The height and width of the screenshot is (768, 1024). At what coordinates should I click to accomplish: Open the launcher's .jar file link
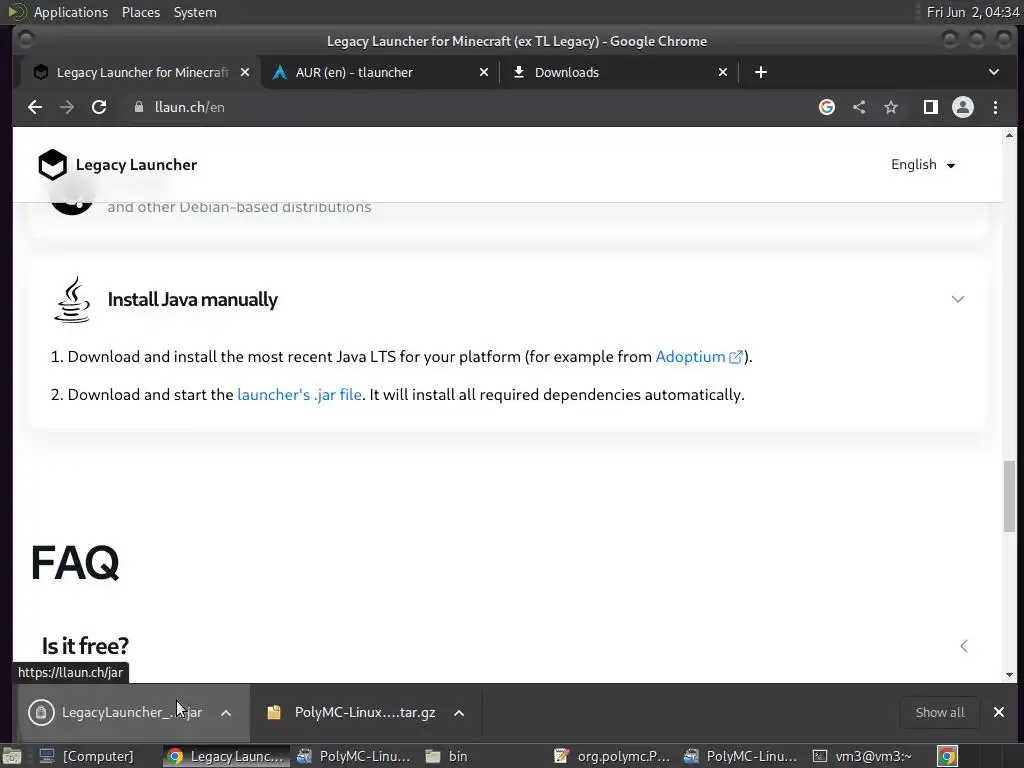pyautogui.click(x=299, y=394)
